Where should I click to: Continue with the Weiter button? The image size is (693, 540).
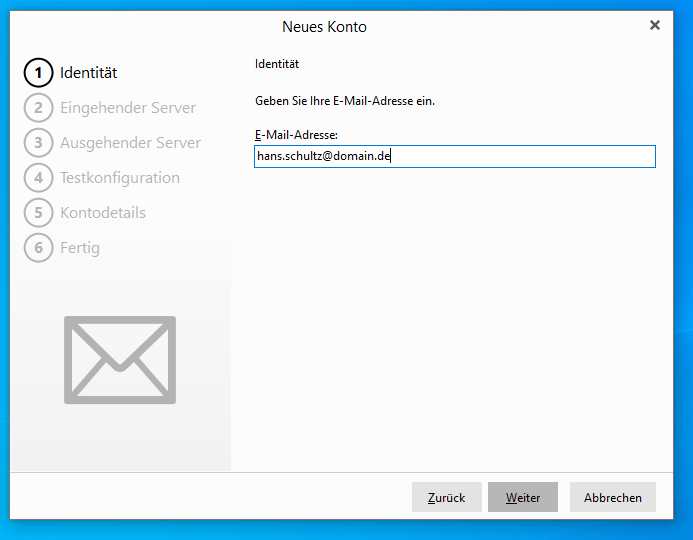point(523,497)
